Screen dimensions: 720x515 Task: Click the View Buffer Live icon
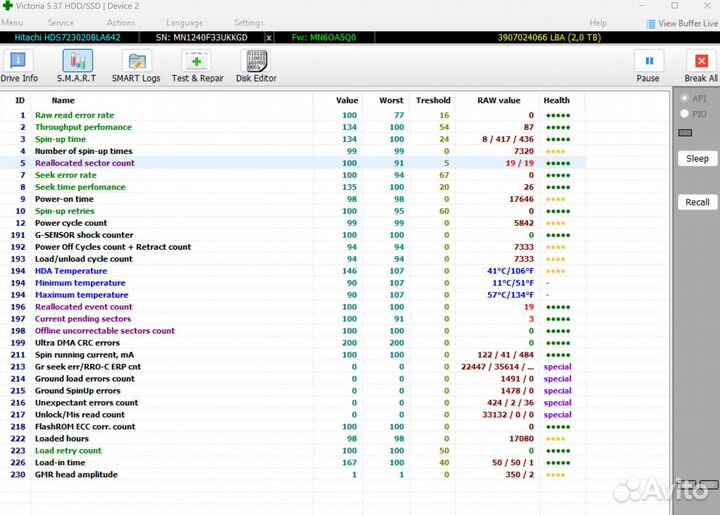[651, 23]
